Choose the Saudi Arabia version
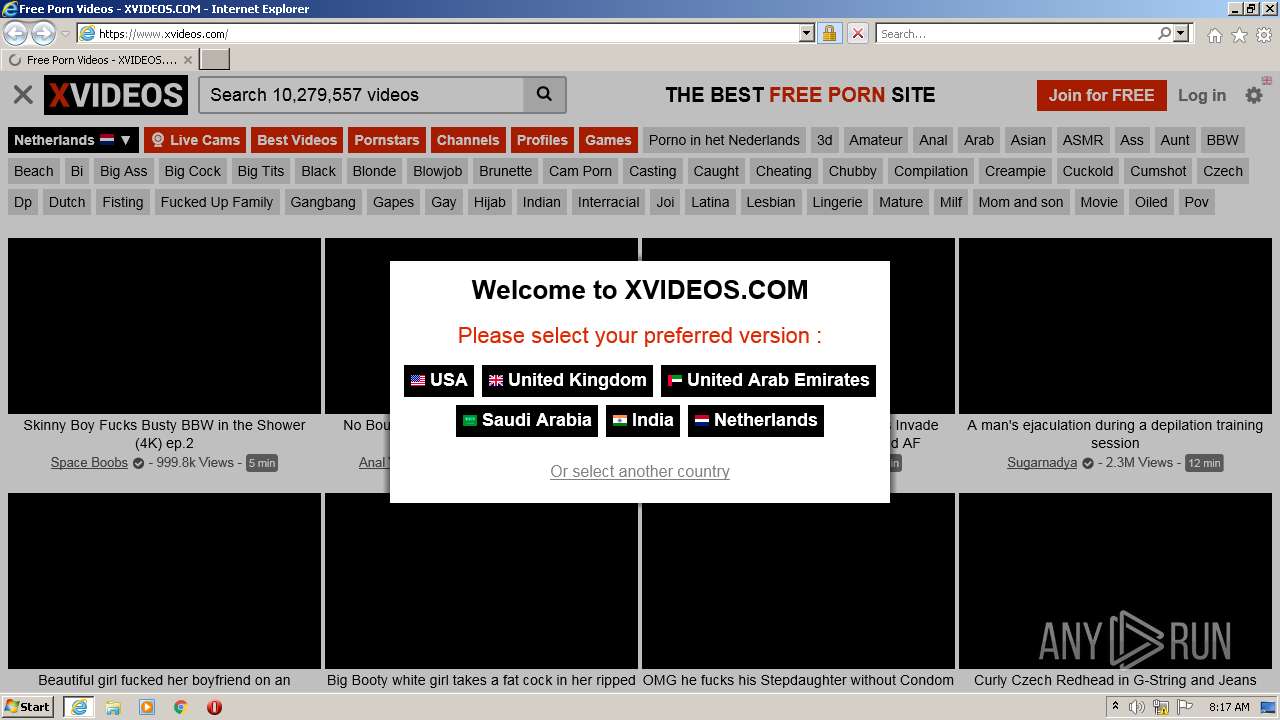The height and width of the screenshot is (720, 1280). (x=527, y=420)
